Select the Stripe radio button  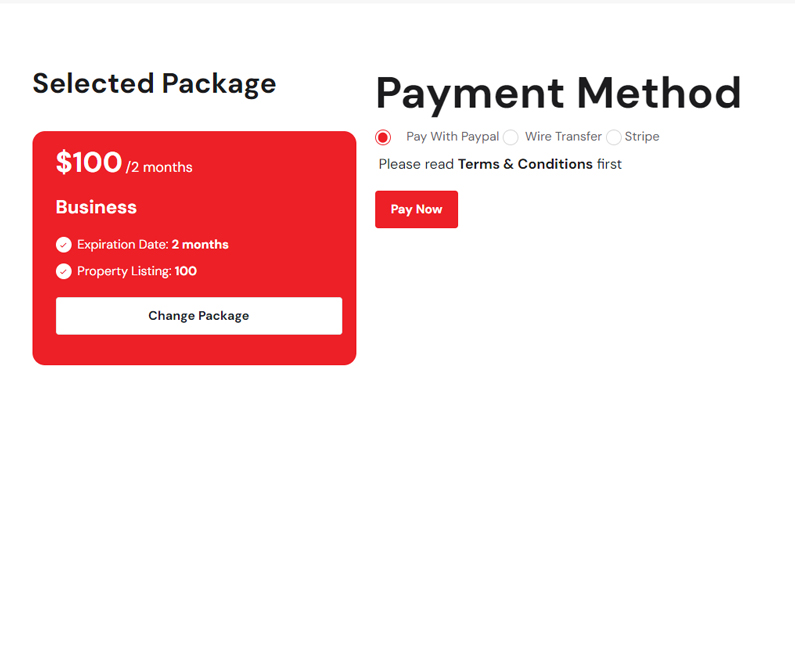(x=614, y=137)
